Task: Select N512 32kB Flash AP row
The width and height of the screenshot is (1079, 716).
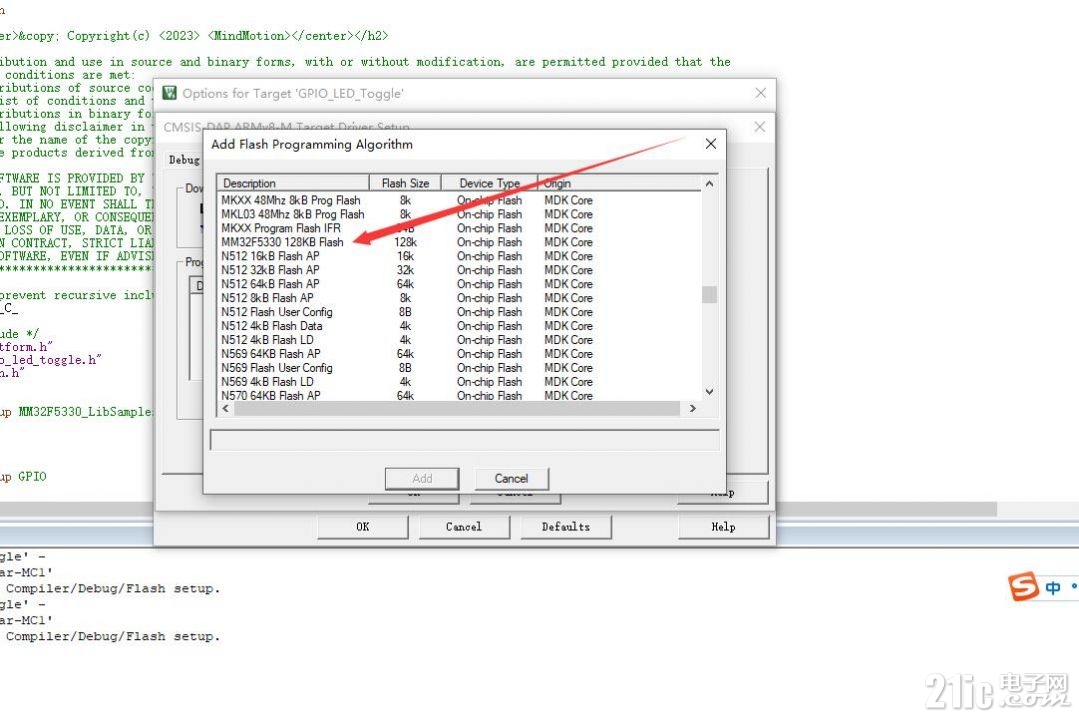Action: pos(460,270)
